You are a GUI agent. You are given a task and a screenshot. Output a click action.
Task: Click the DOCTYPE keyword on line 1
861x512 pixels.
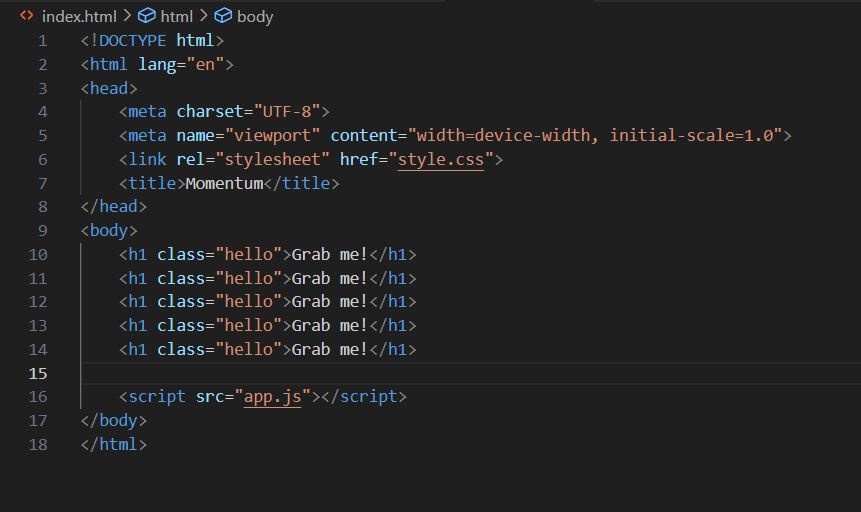132,41
